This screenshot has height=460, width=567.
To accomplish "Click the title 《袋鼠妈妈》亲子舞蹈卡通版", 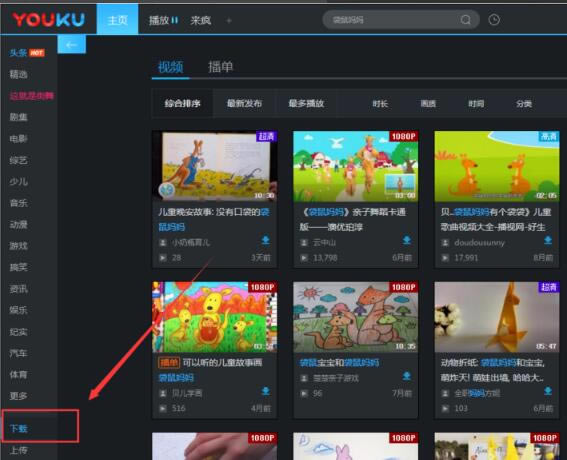I will 353,219.
